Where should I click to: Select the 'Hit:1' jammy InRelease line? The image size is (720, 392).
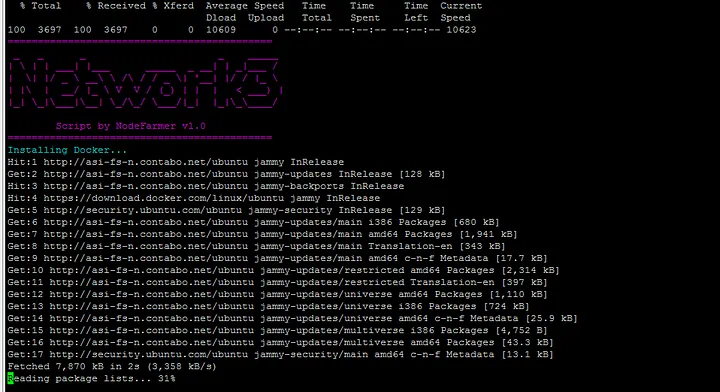(x=175, y=162)
